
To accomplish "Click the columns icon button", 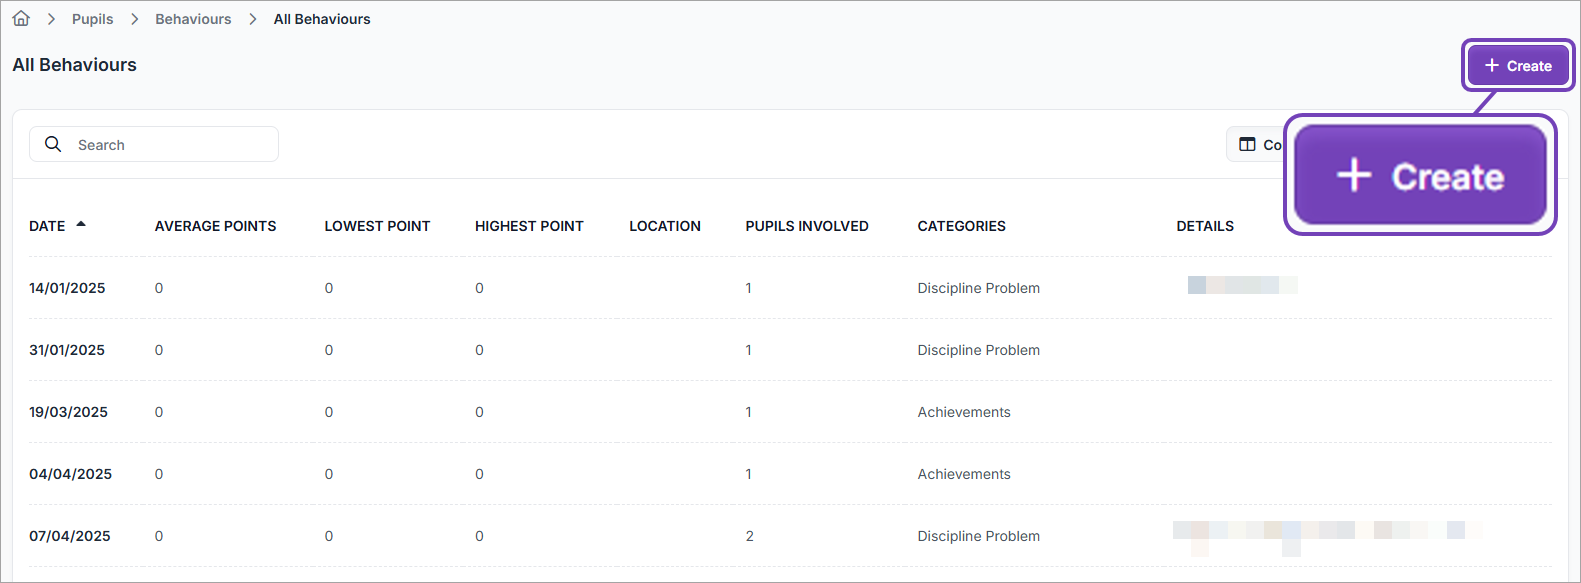I will click(1248, 144).
